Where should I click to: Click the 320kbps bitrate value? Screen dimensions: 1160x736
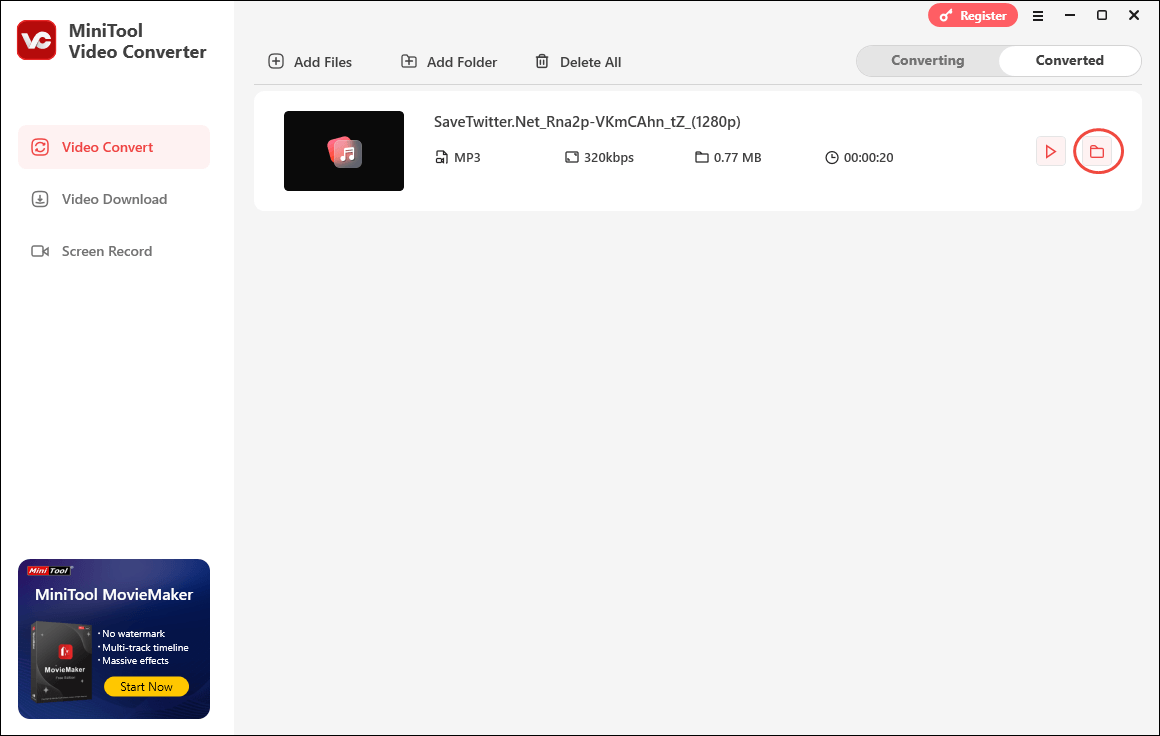[608, 158]
